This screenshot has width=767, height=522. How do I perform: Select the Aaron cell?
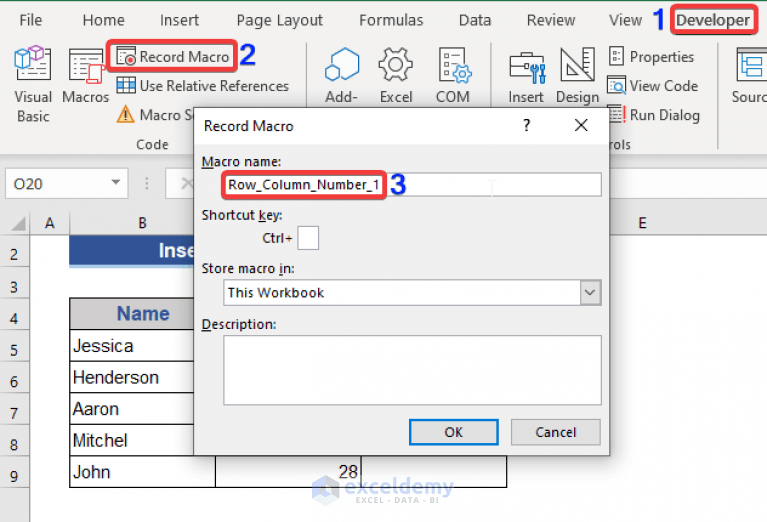(132, 409)
